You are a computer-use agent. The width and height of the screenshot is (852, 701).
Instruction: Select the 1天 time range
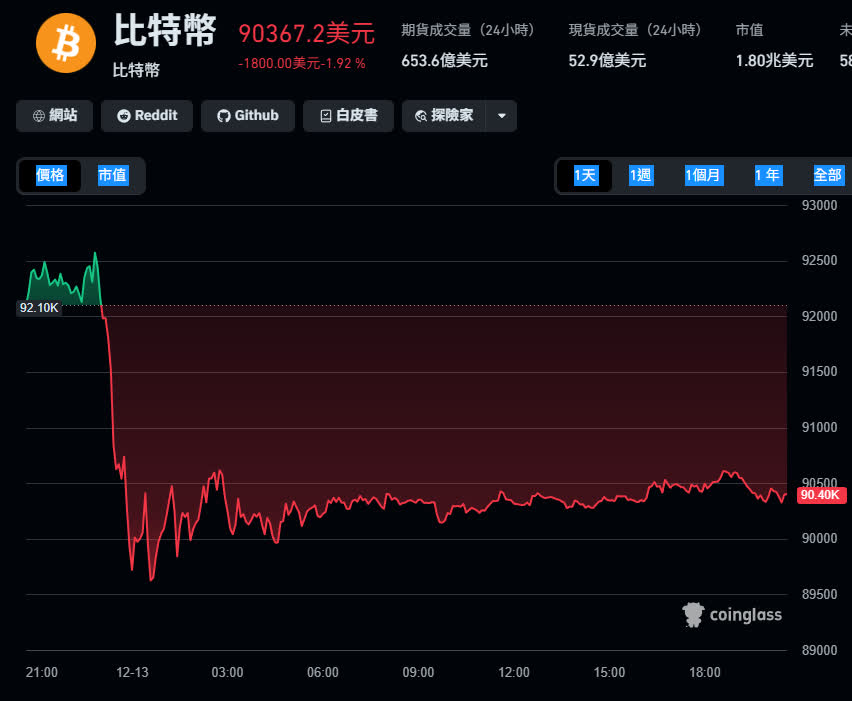[x=584, y=176]
